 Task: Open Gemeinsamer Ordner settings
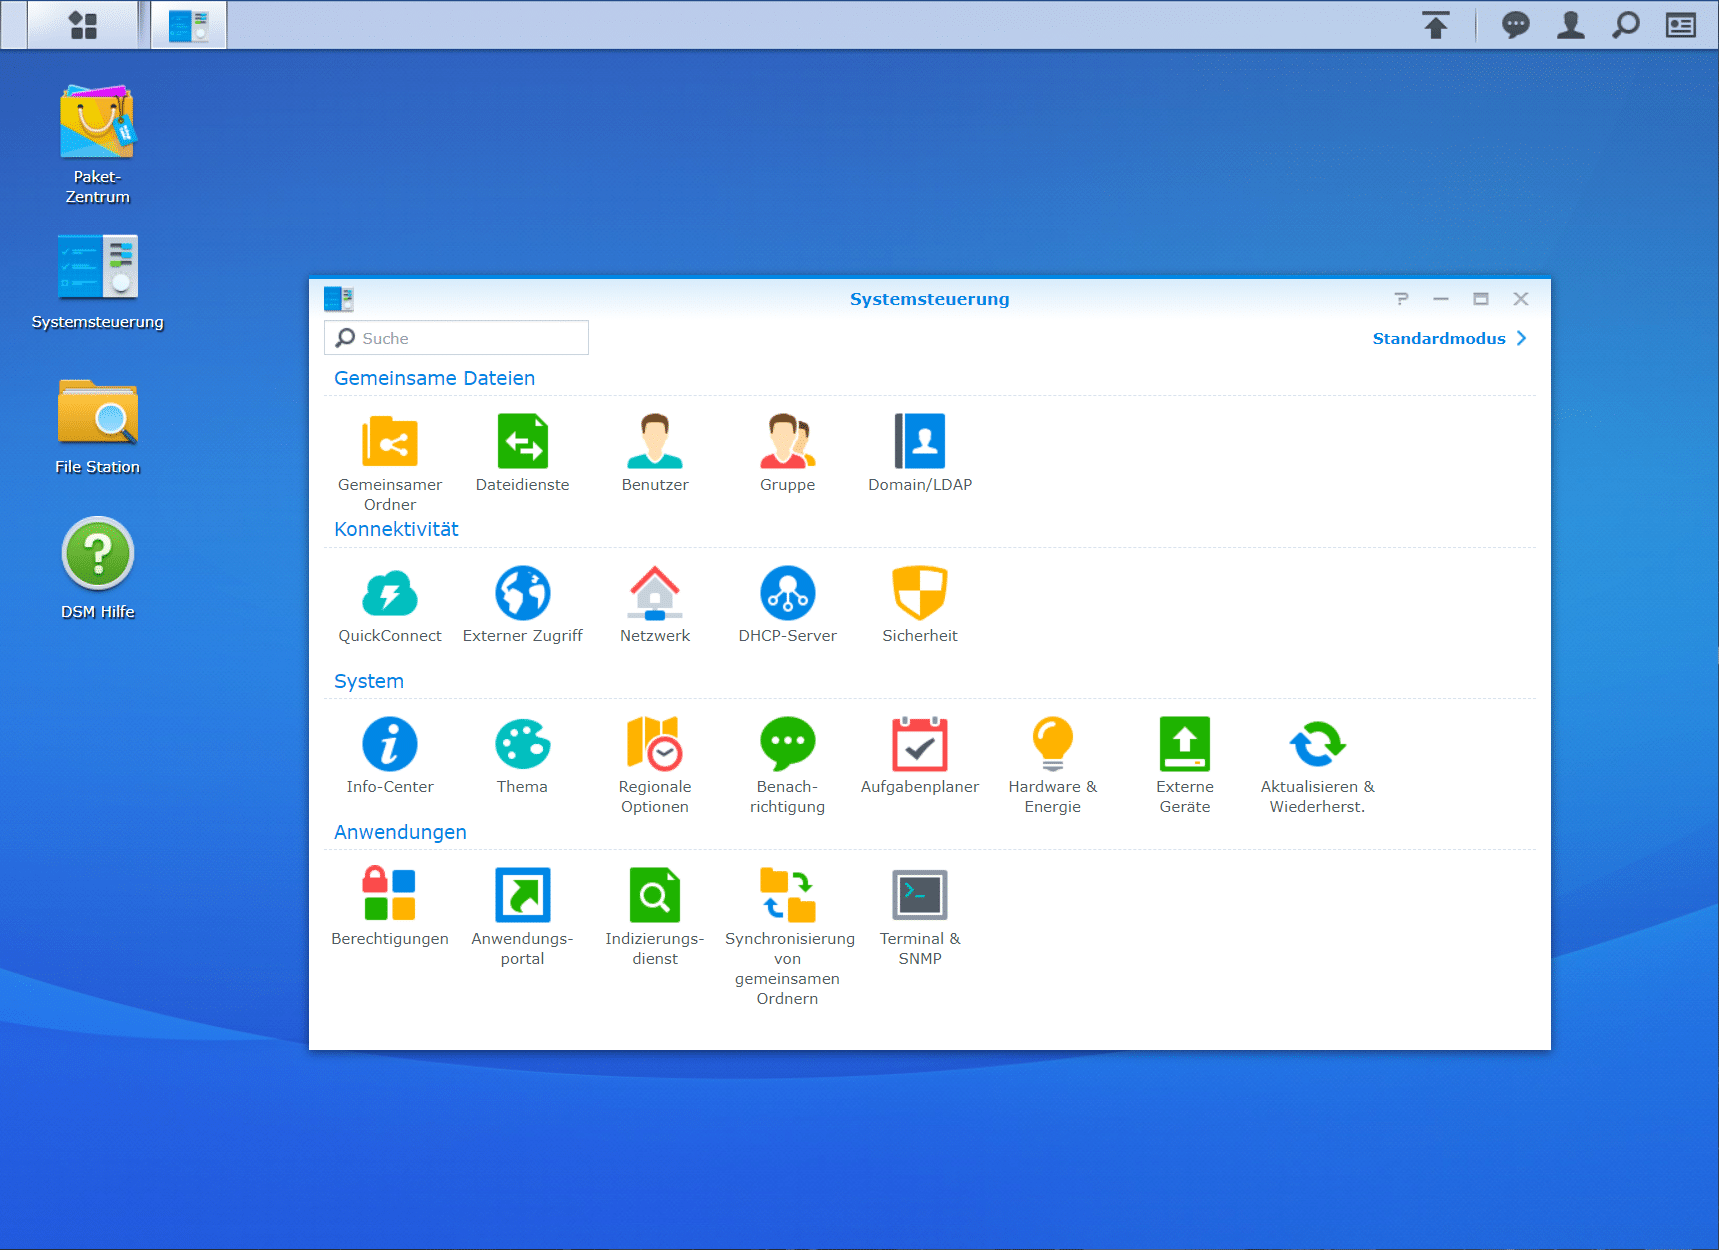(389, 442)
